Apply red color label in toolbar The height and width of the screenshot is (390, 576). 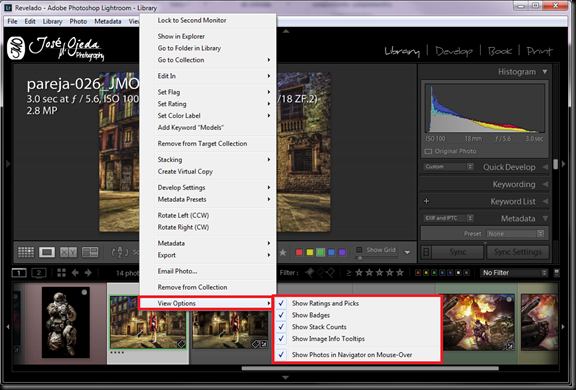299,252
